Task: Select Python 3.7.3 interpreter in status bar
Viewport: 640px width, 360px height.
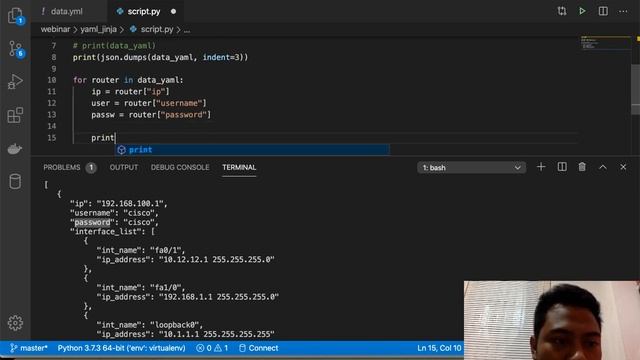Action: [121, 348]
